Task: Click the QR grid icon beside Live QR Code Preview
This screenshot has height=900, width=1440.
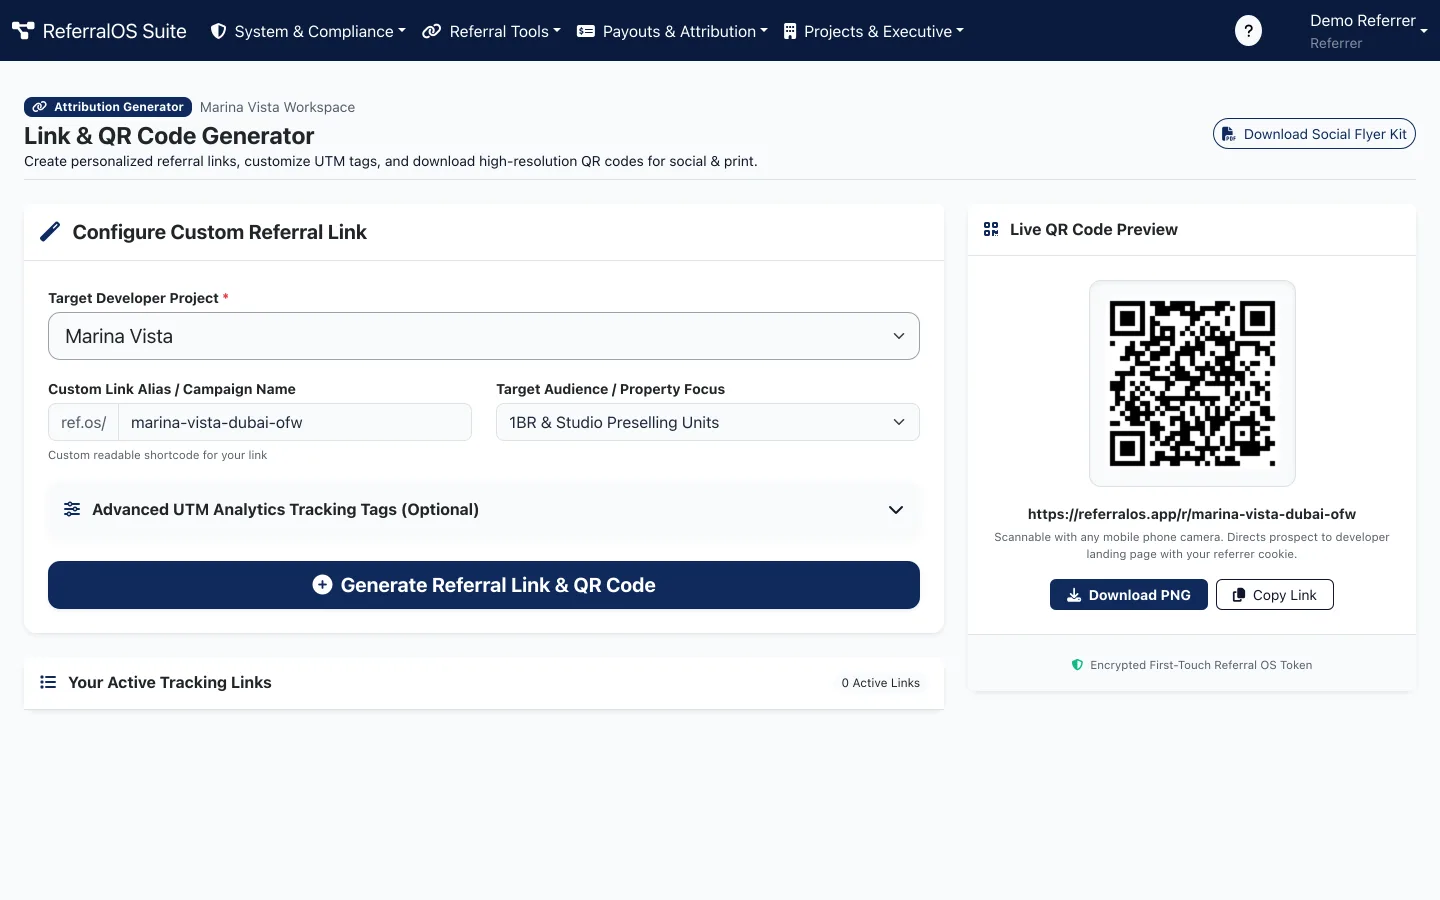Action: (991, 229)
